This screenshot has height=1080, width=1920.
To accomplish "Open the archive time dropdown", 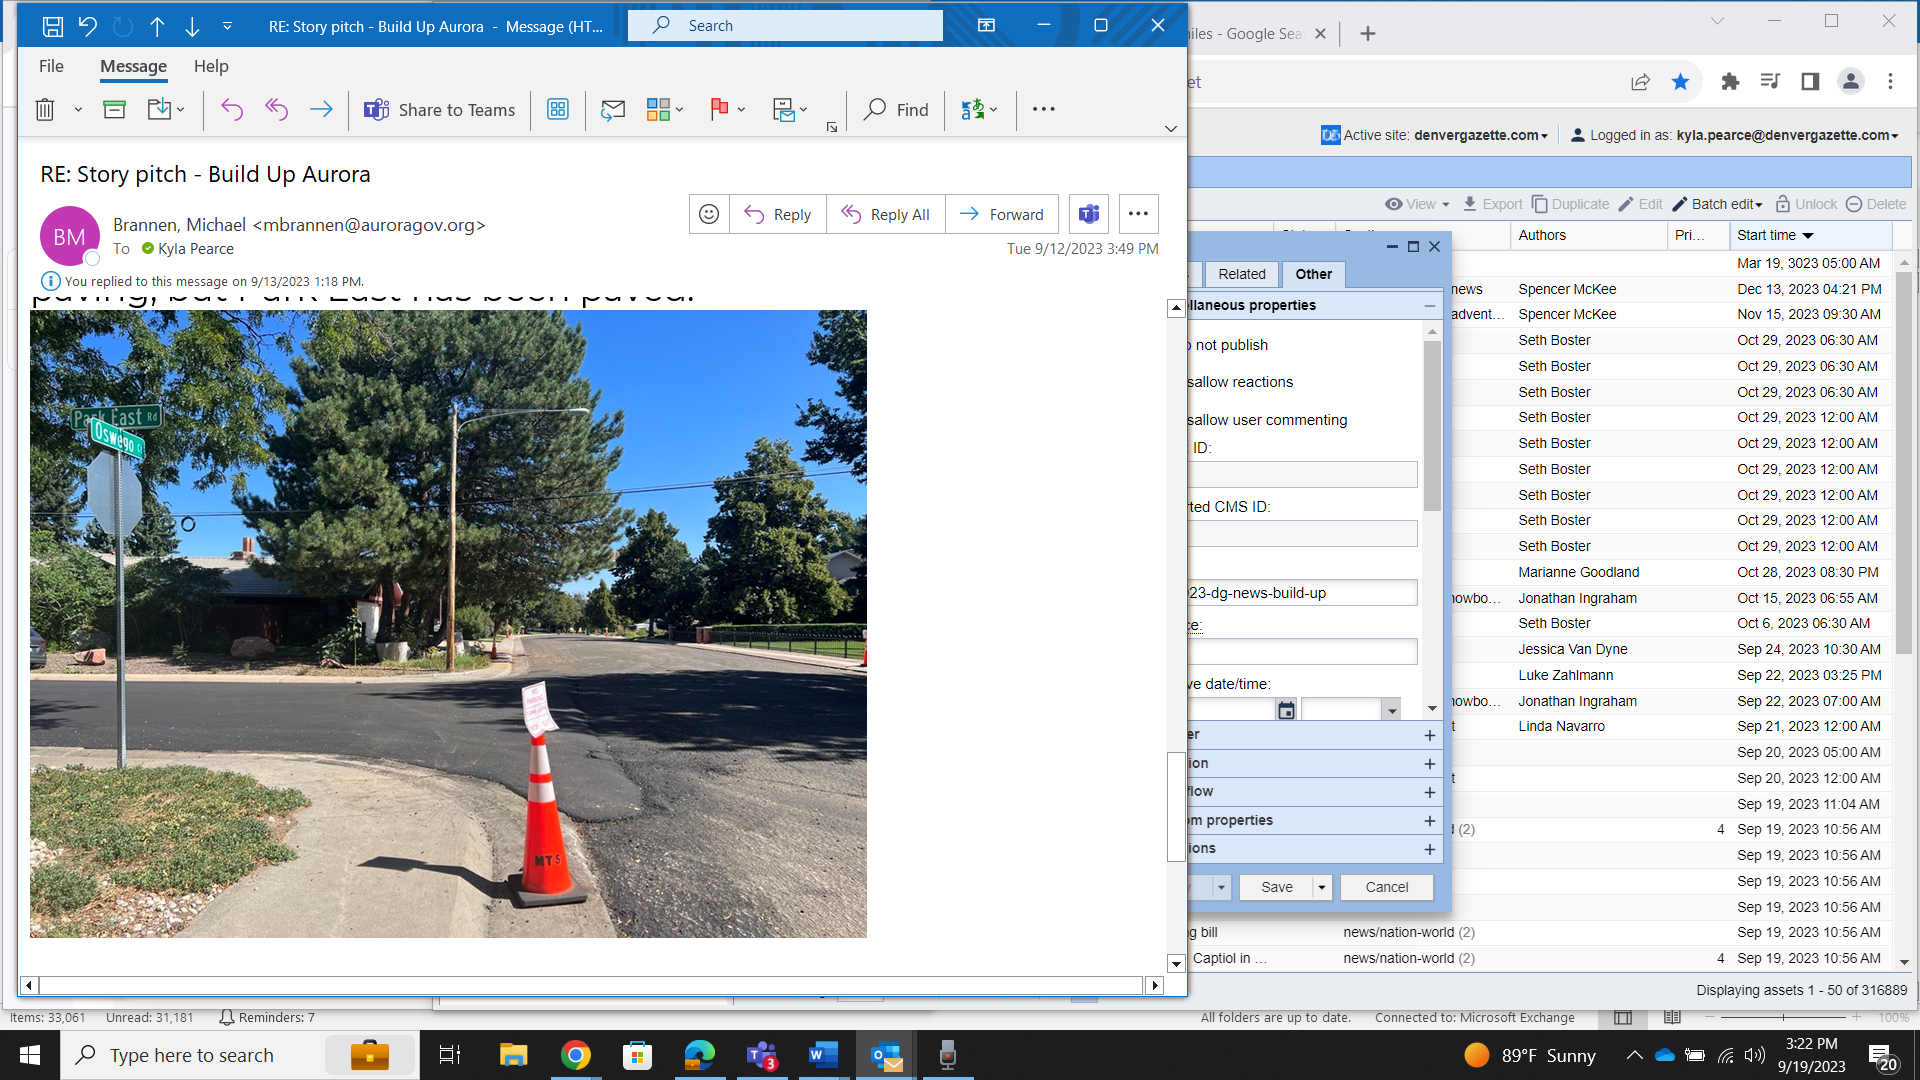I will (x=1391, y=710).
